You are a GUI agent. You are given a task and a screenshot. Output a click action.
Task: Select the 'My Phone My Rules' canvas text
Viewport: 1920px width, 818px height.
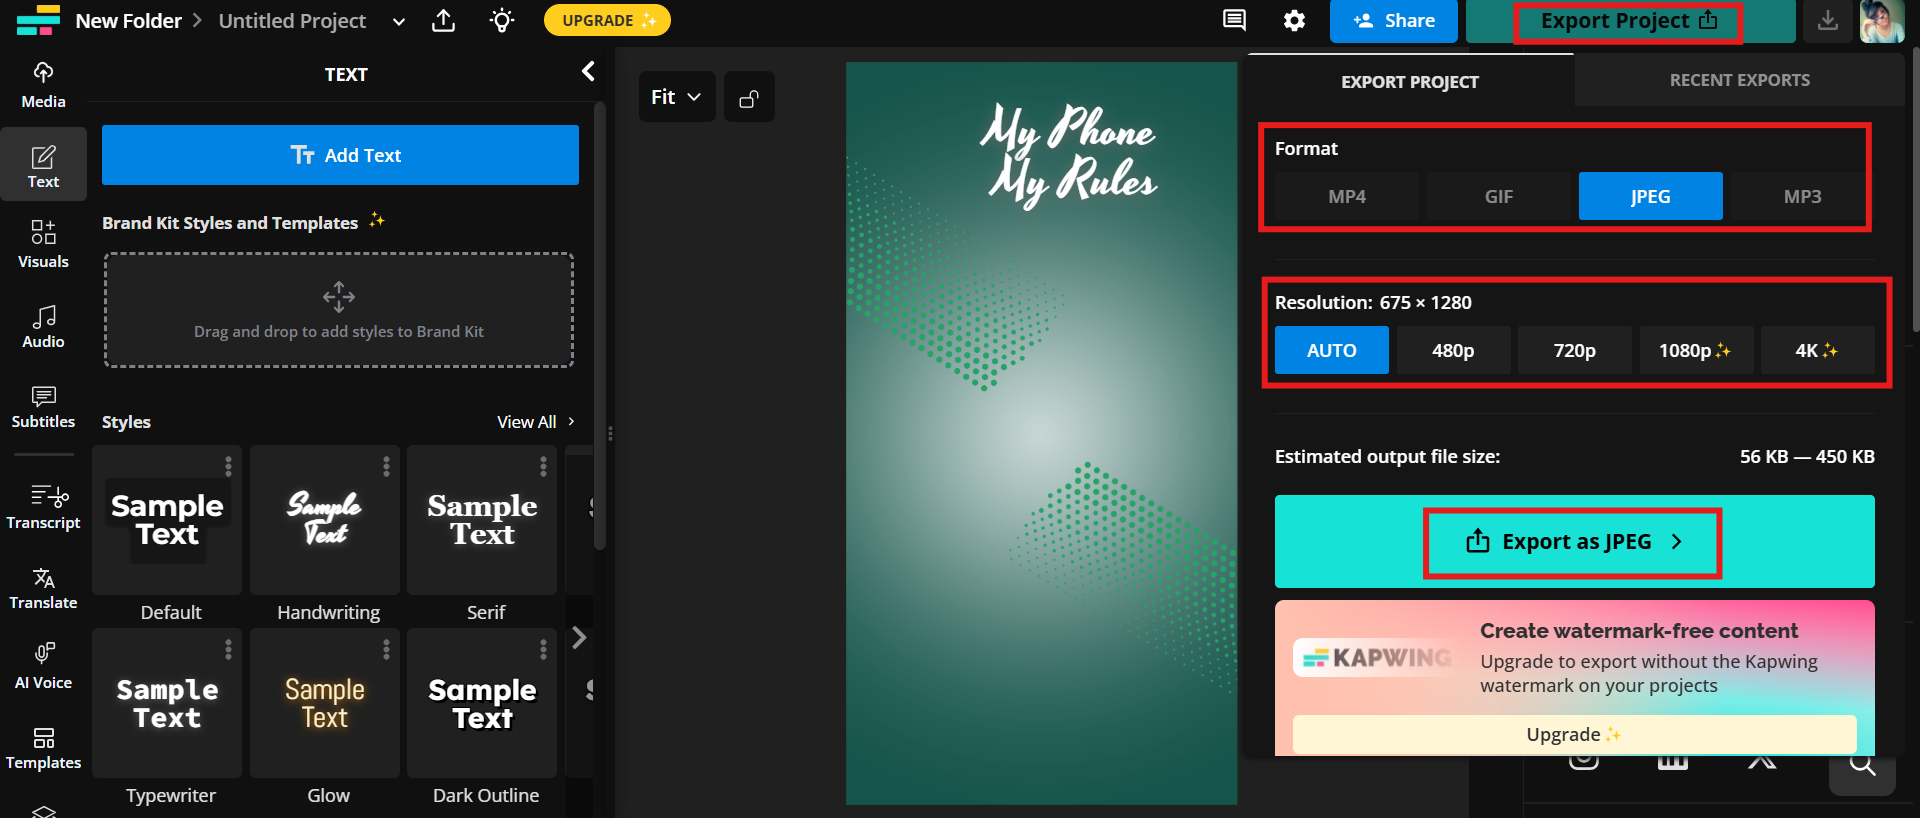1069,155
